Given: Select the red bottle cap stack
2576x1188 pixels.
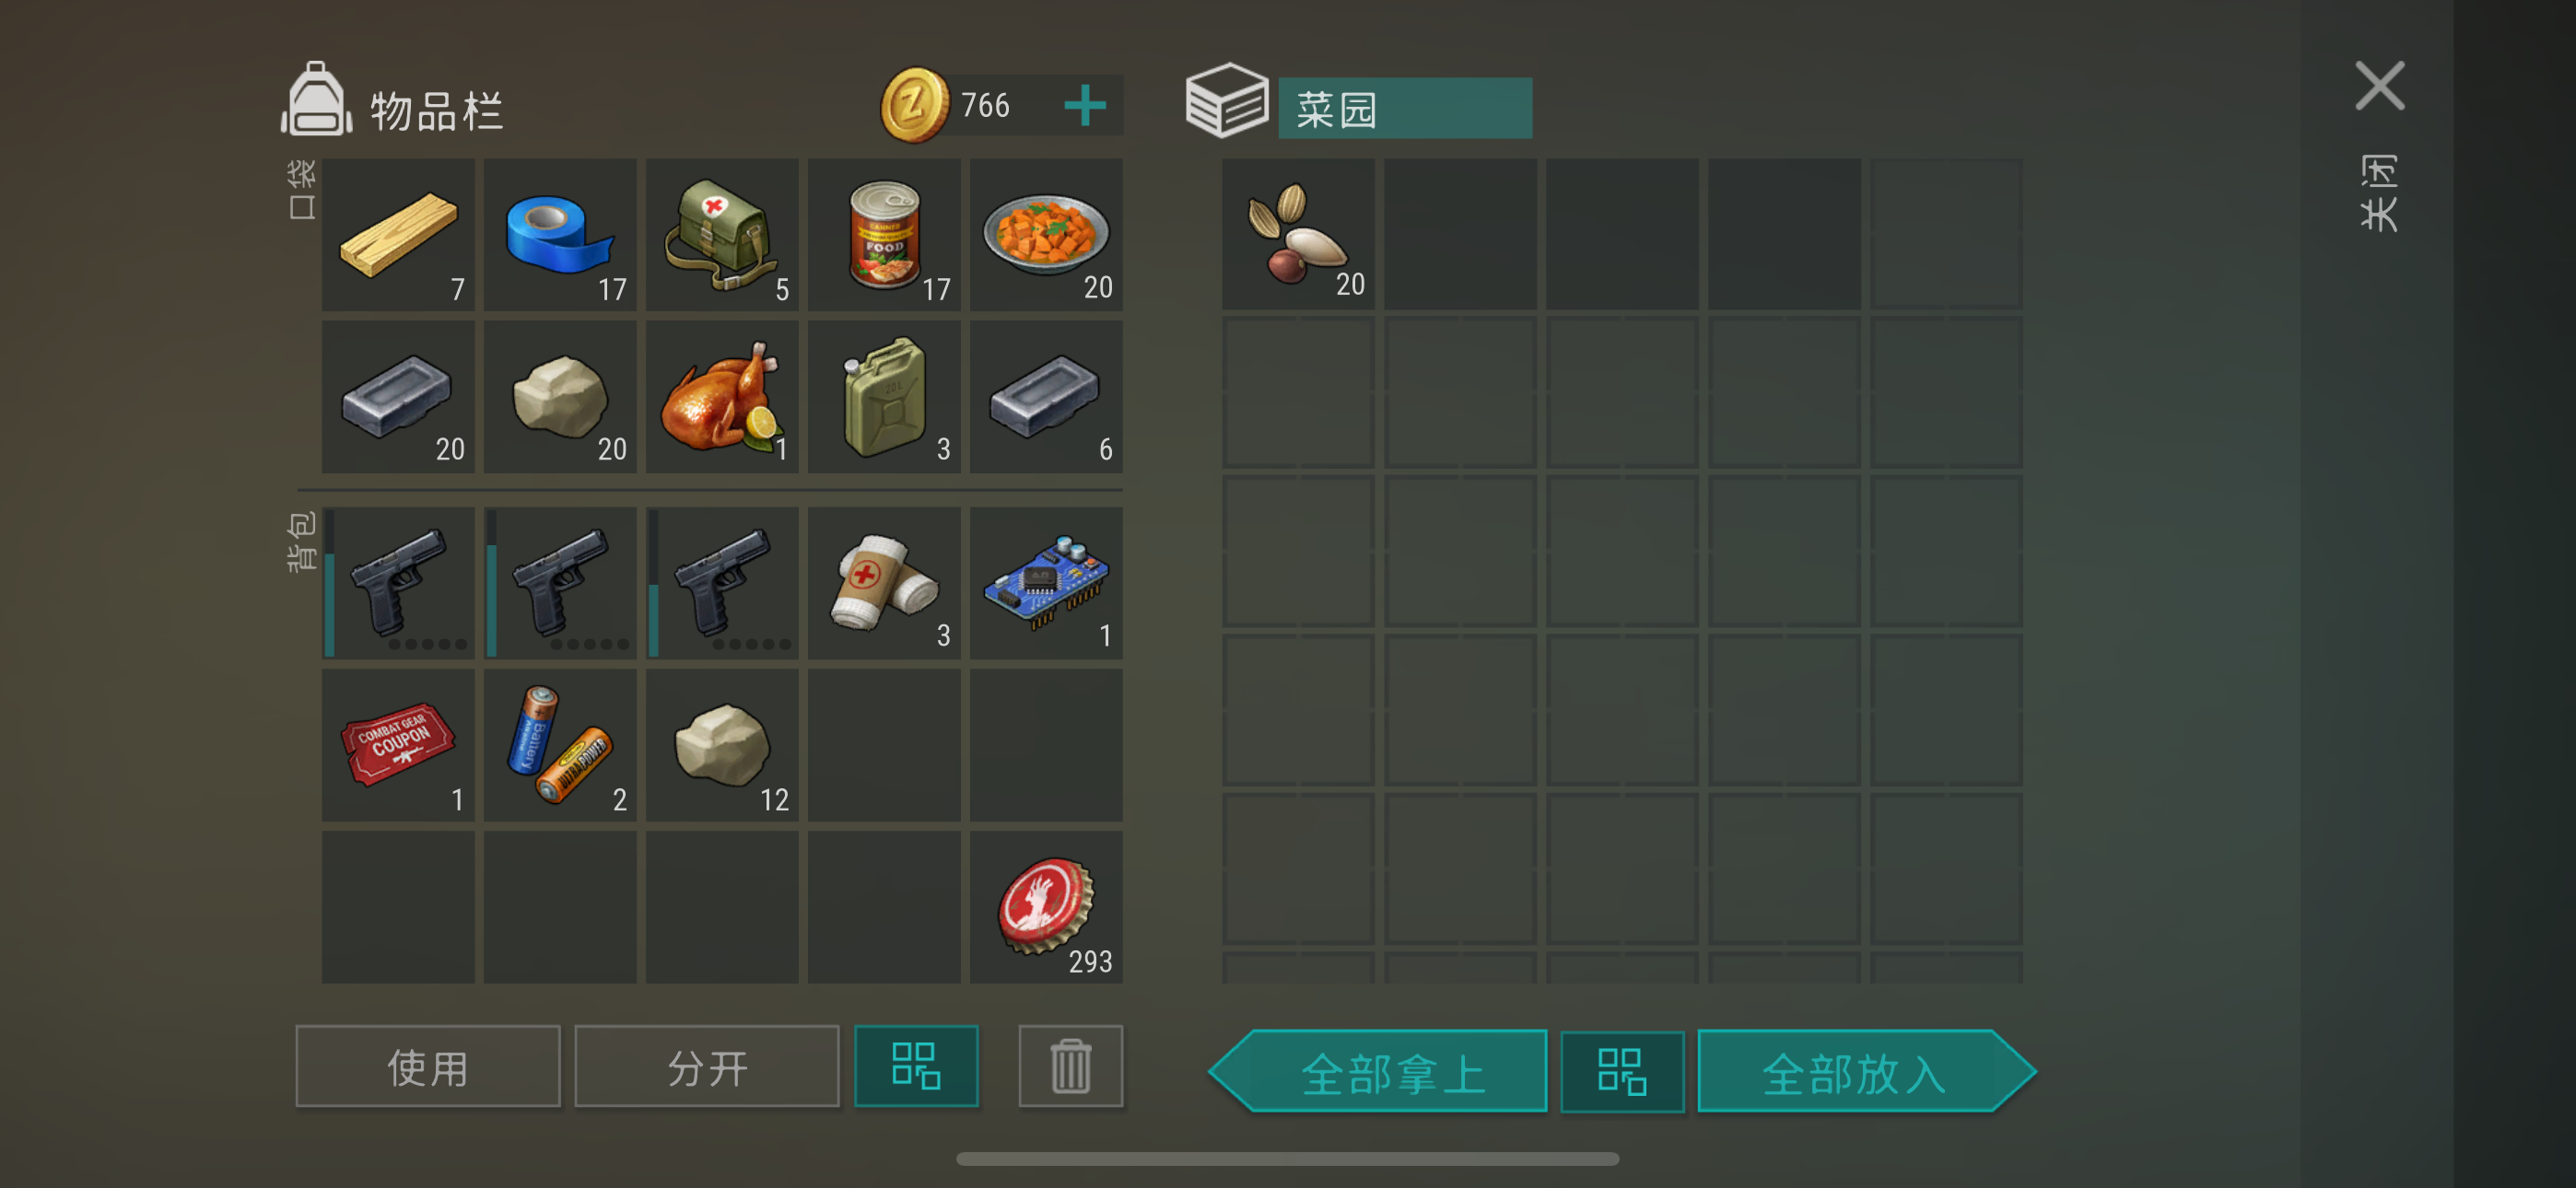Looking at the screenshot, I should coord(1046,907).
